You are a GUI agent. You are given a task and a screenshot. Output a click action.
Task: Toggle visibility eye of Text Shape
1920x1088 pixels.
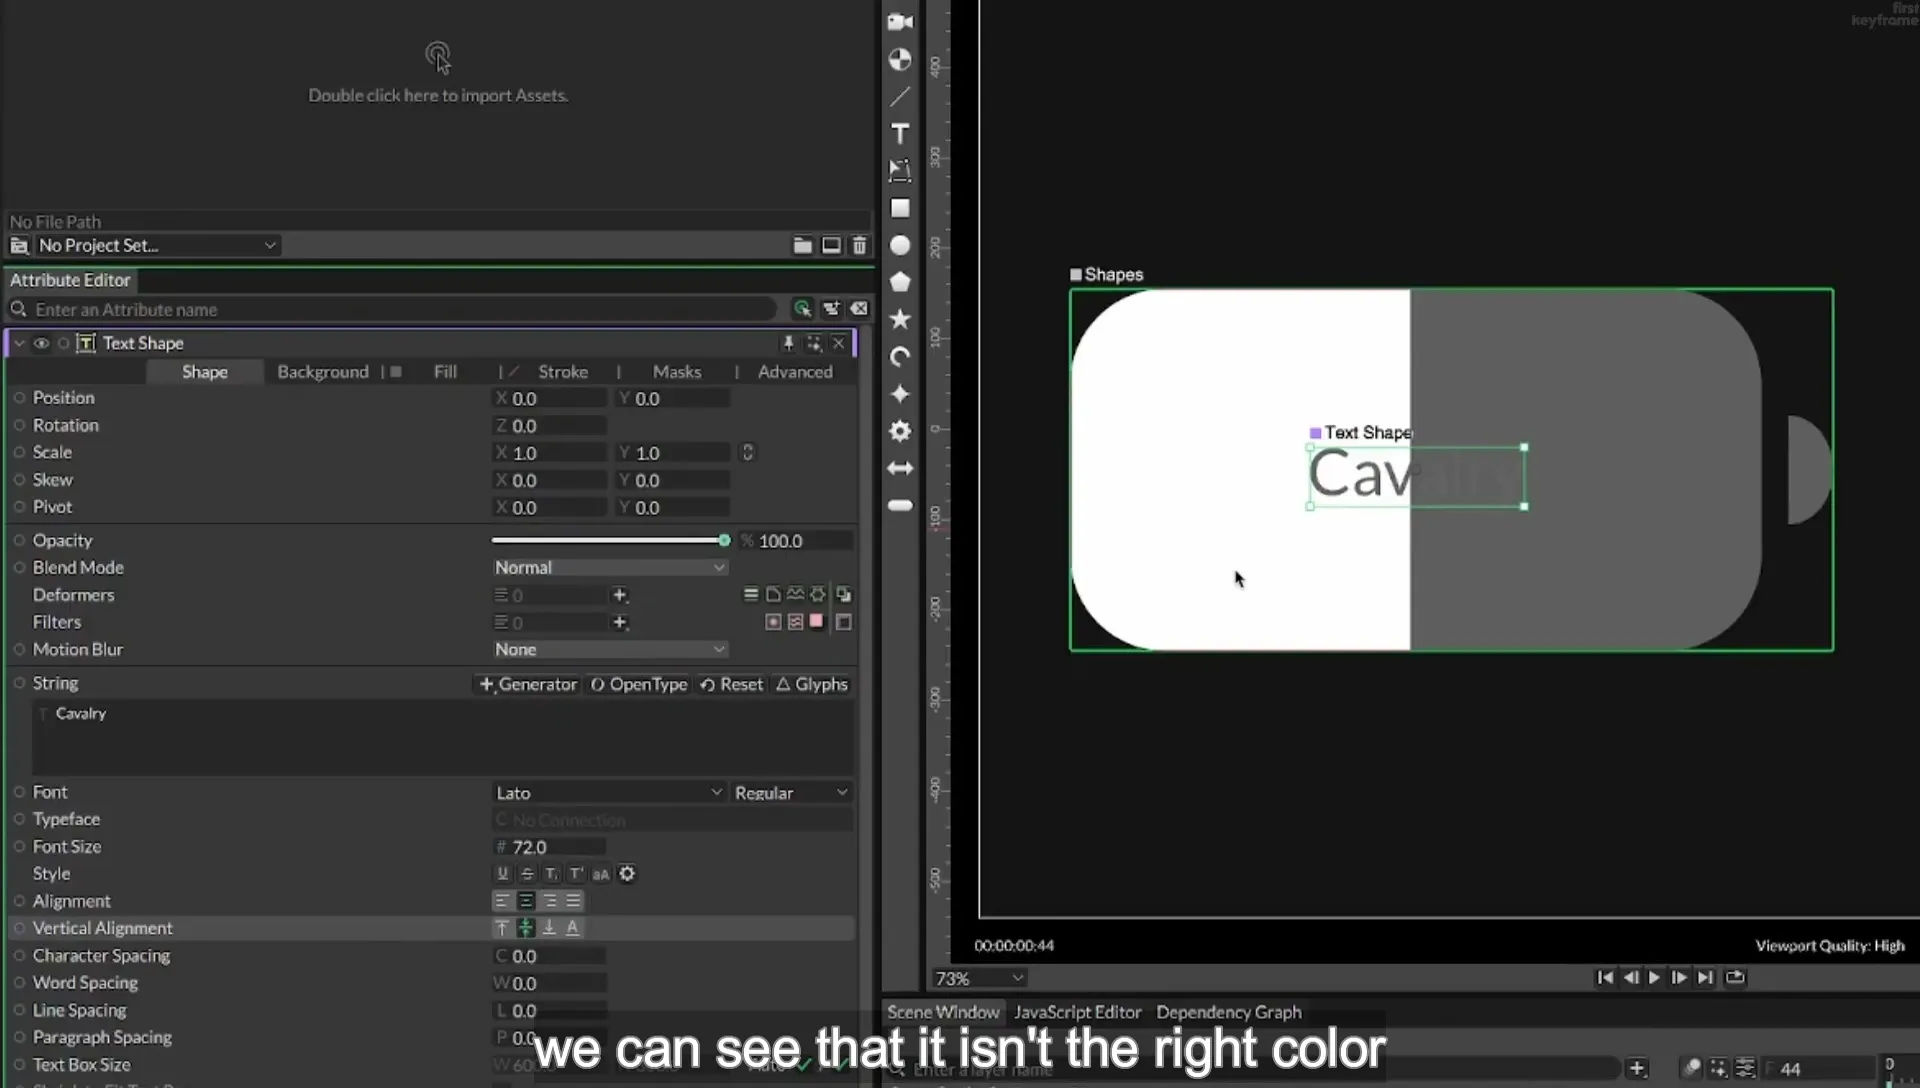[x=41, y=343]
